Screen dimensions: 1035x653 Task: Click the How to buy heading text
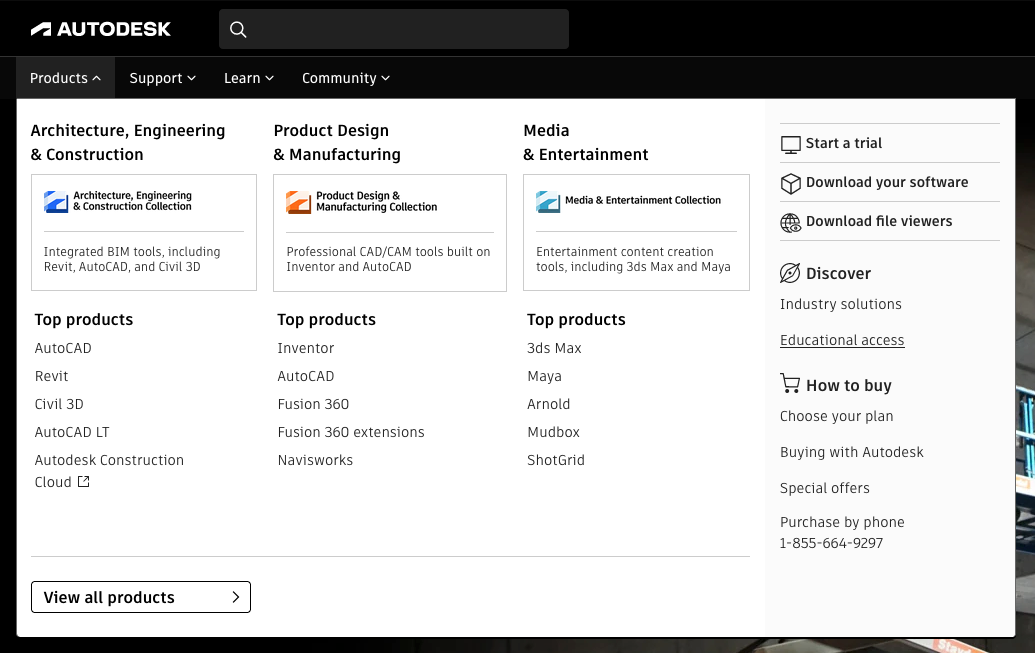(x=849, y=386)
